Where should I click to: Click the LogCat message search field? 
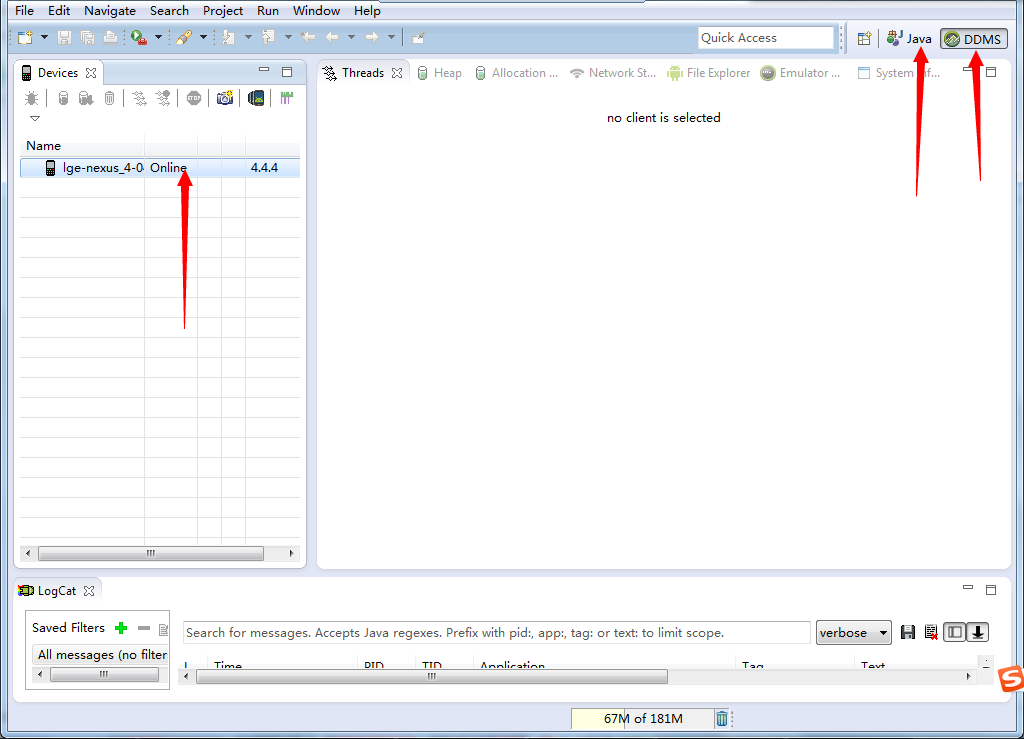click(496, 633)
